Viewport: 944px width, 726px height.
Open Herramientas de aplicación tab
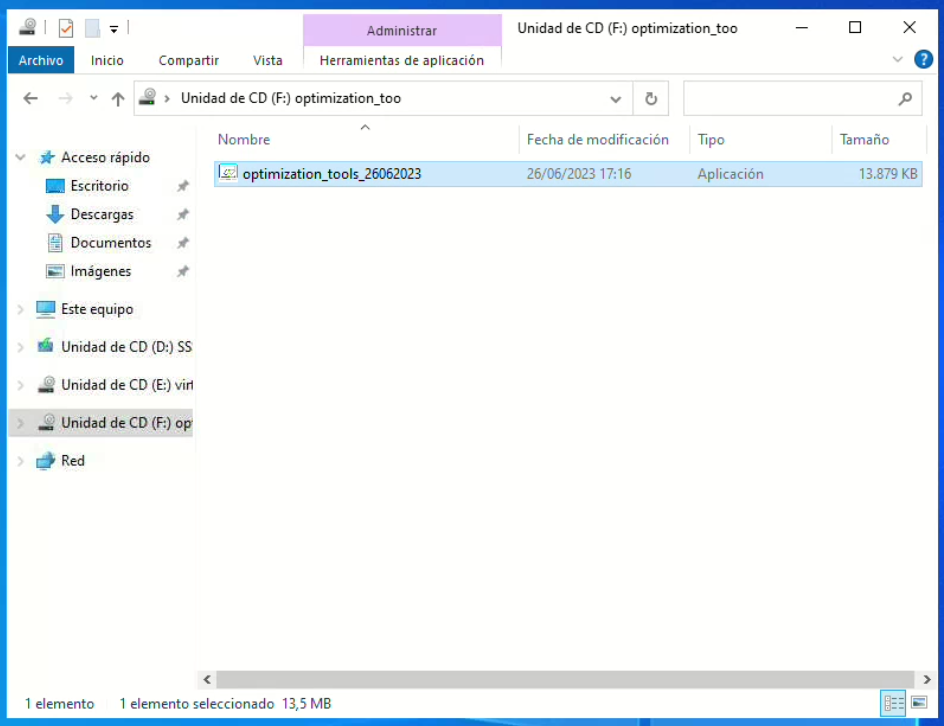click(x=401, y=60)
